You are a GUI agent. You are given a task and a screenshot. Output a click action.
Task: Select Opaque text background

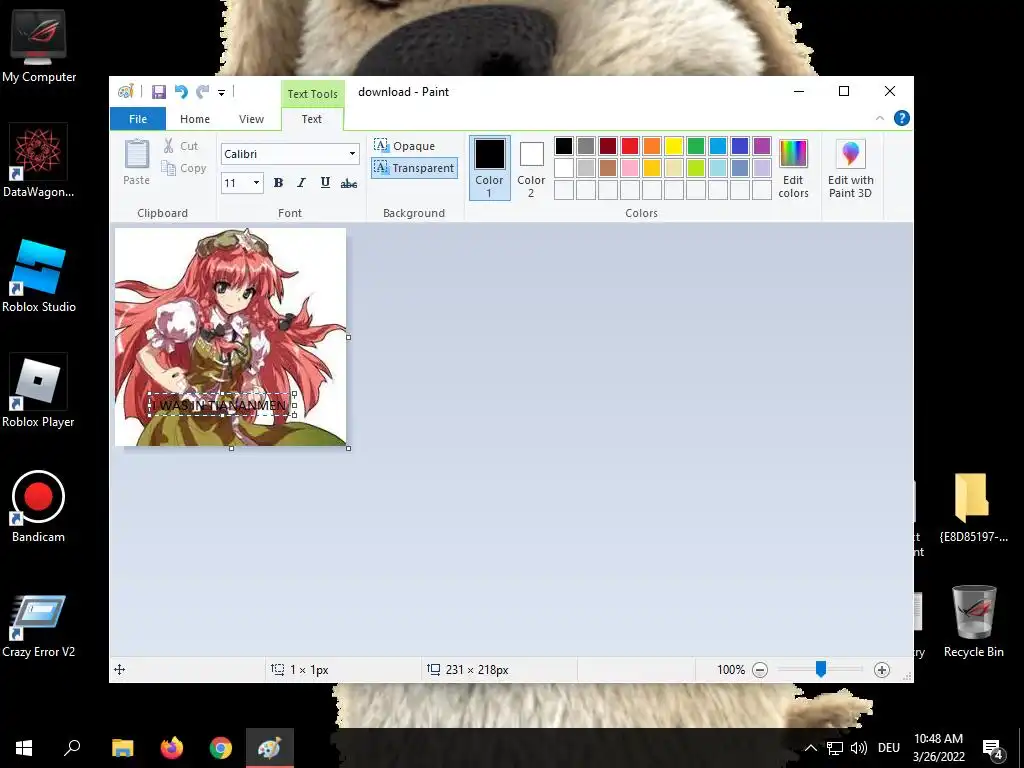[x=405, y=146]
